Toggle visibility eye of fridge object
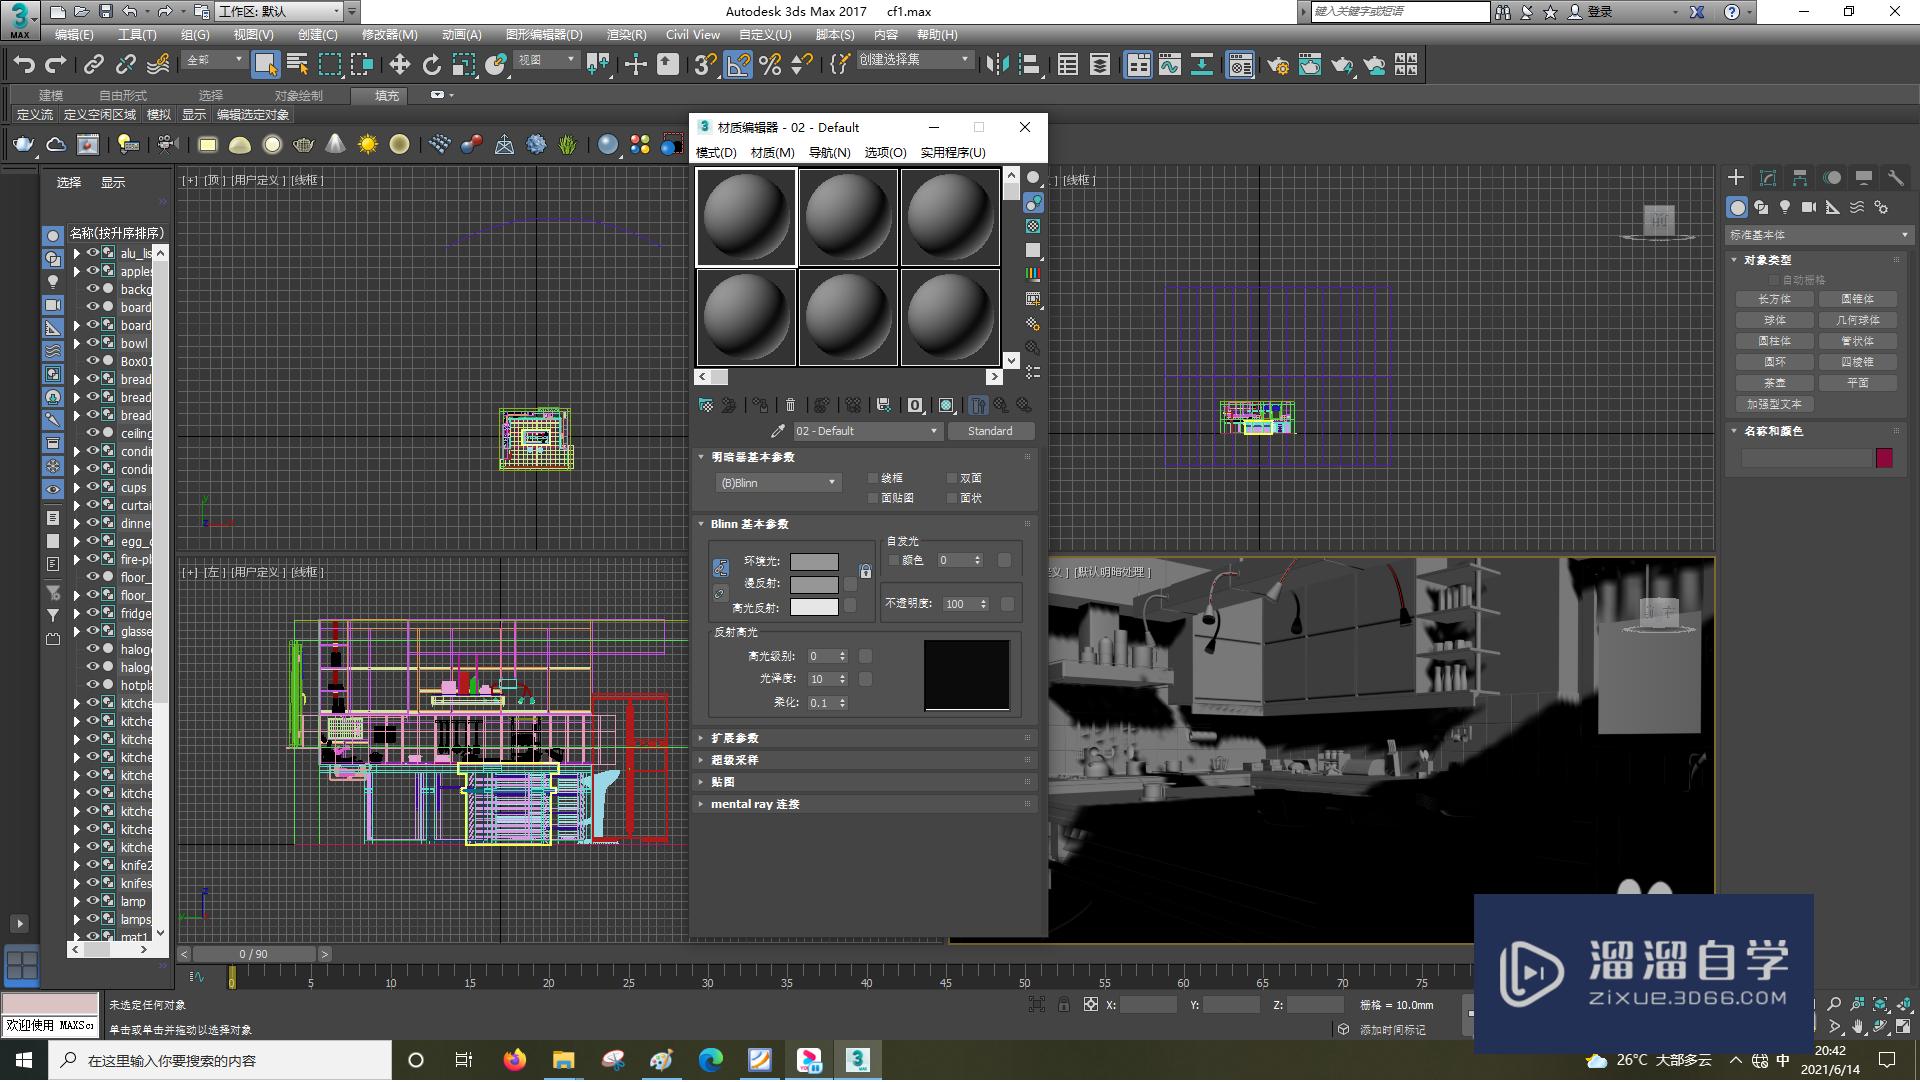 click(92, 613)
